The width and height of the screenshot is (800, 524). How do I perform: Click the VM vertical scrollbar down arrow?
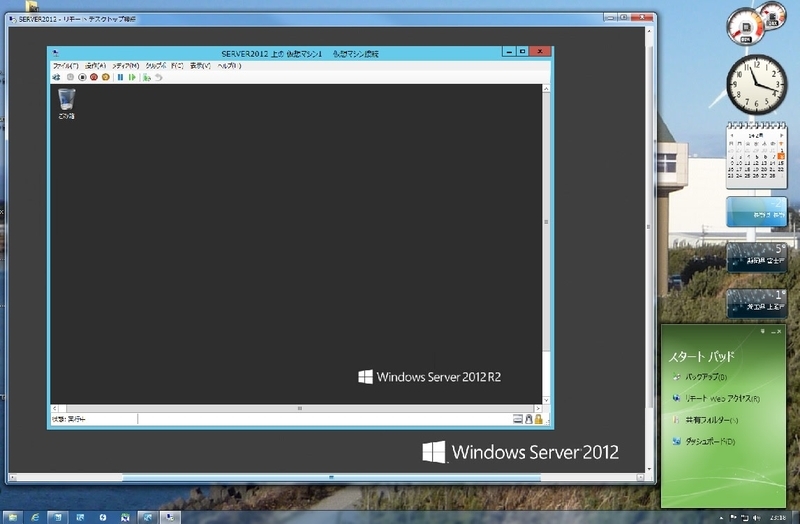coord(546,400)
